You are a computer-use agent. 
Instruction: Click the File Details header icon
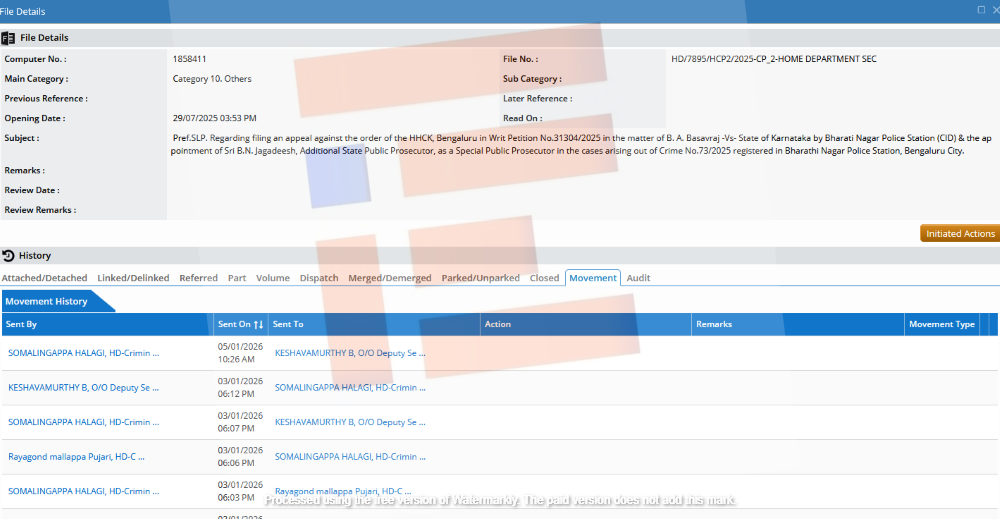(8, 38)
